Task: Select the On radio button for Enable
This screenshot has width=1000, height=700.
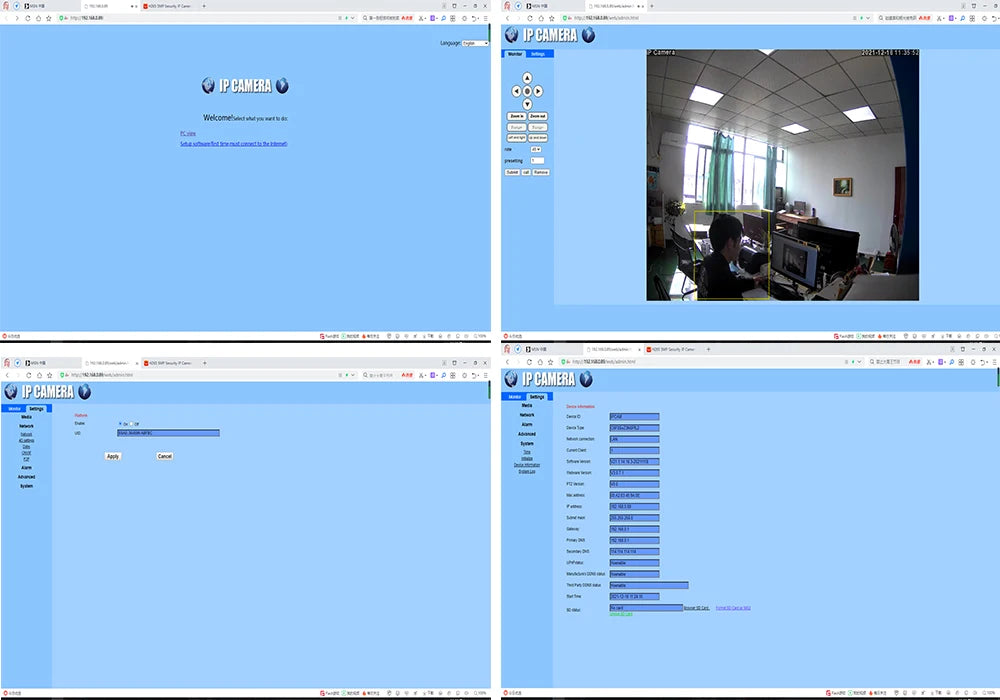Action: (120, 423)
